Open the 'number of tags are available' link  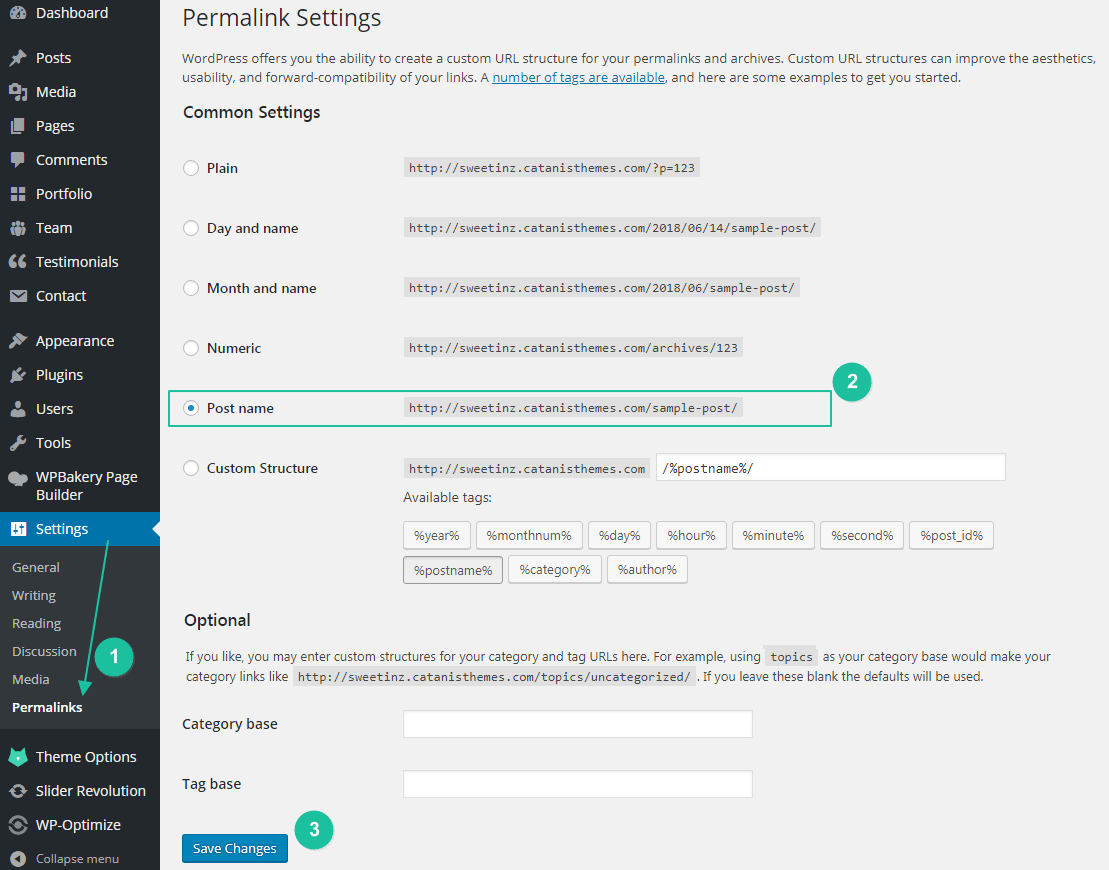pos(579,77)
